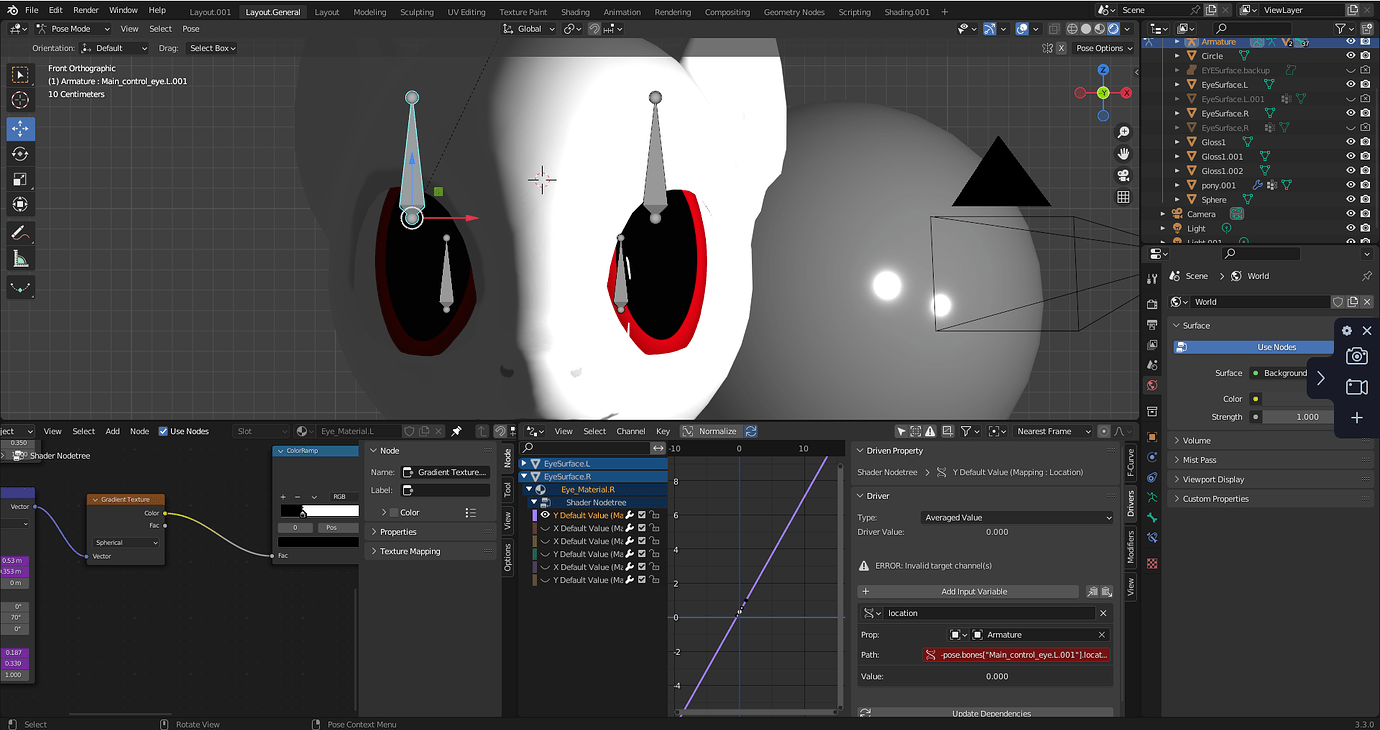The image size is (1380, 730).
Task: Click the world Strength value slider
Action: [x=1298, y=417]
